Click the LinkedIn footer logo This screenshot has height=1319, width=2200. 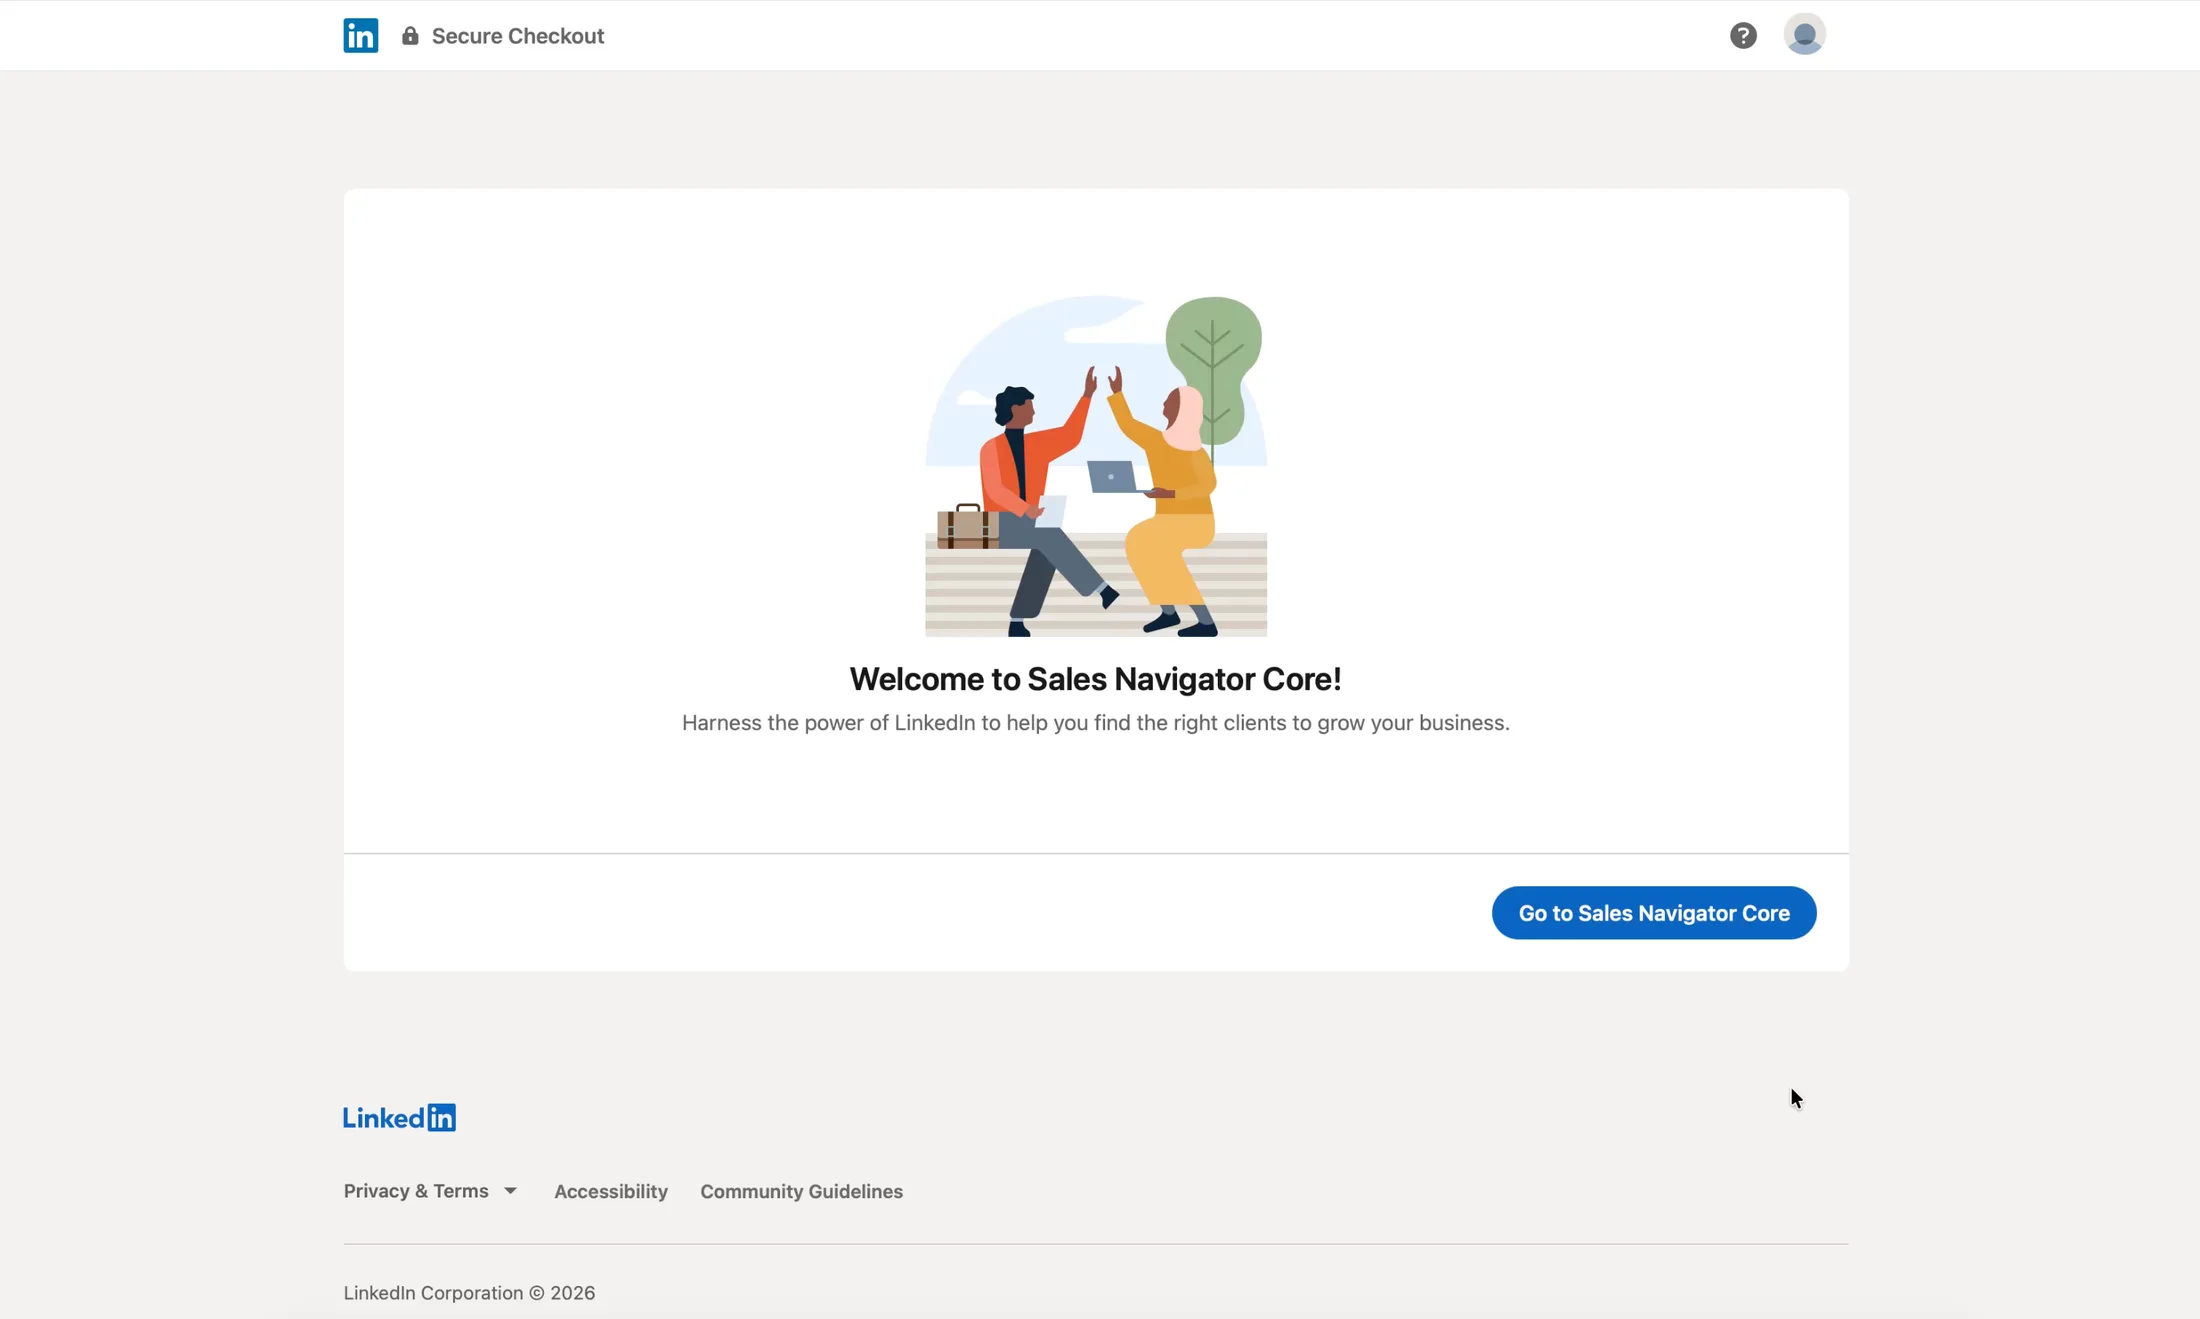click(x=399, y=1117)
